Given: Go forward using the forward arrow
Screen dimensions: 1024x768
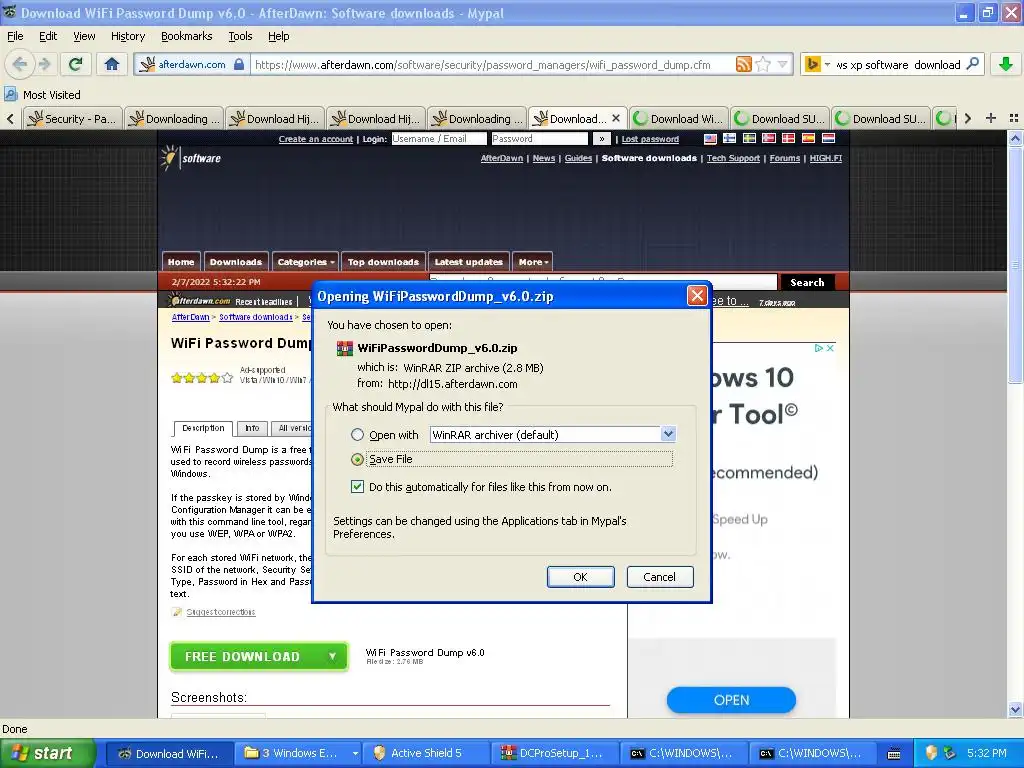Looking at the screenshot, I should pos(44,64).
